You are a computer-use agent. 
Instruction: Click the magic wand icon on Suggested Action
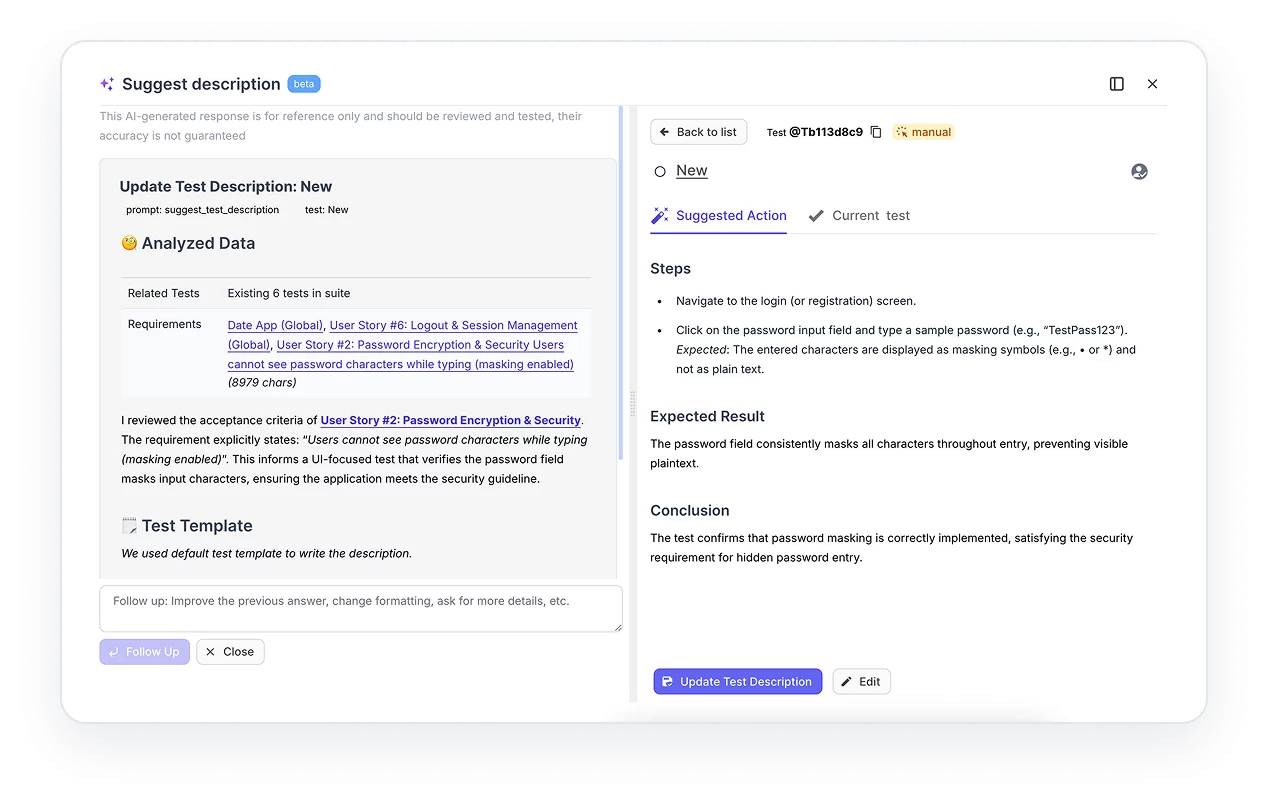coord(659,215)
